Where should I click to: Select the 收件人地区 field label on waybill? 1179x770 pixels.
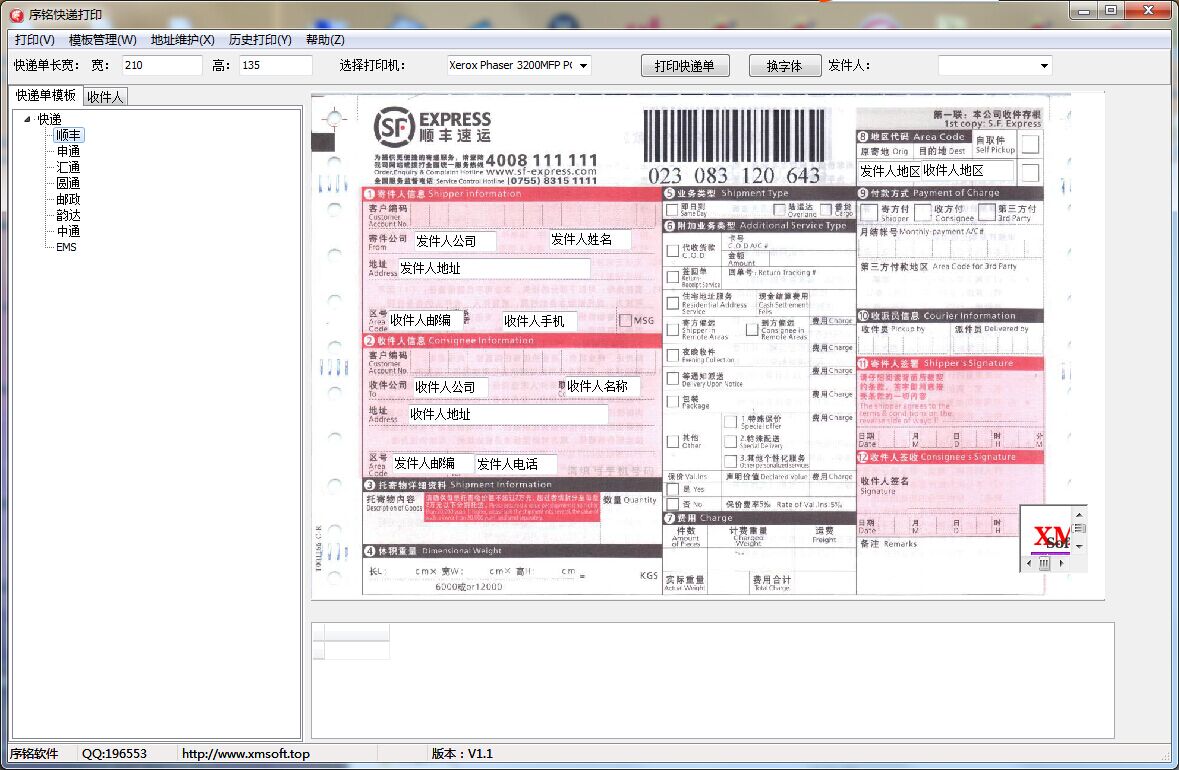968,171
